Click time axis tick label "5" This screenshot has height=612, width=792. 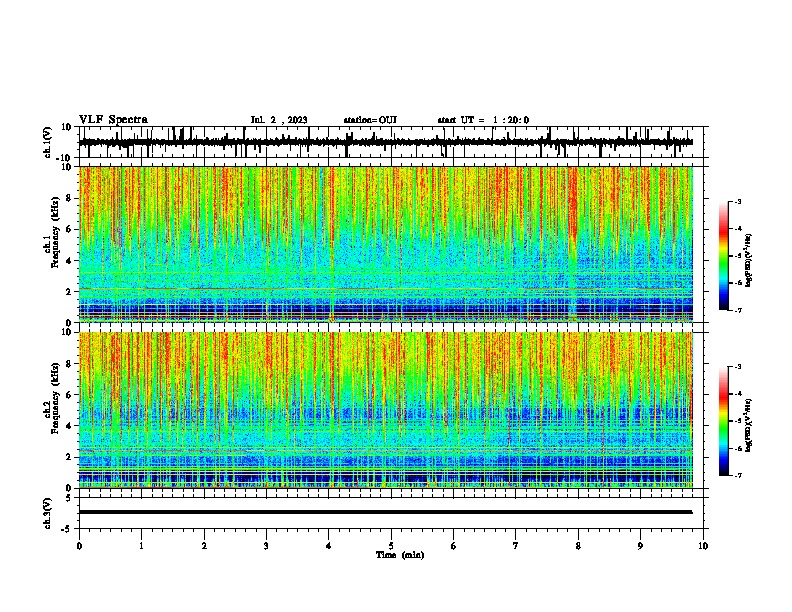point(391,546)
